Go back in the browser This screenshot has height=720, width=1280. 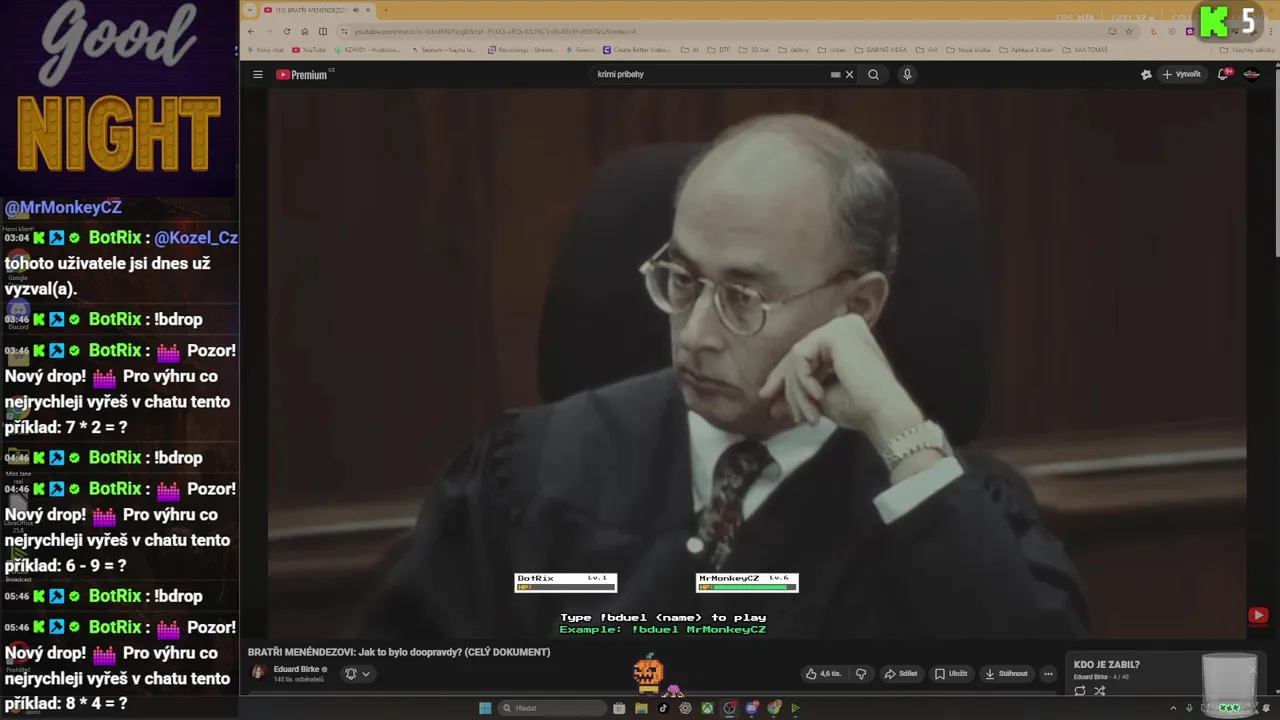tap(251, 31)
